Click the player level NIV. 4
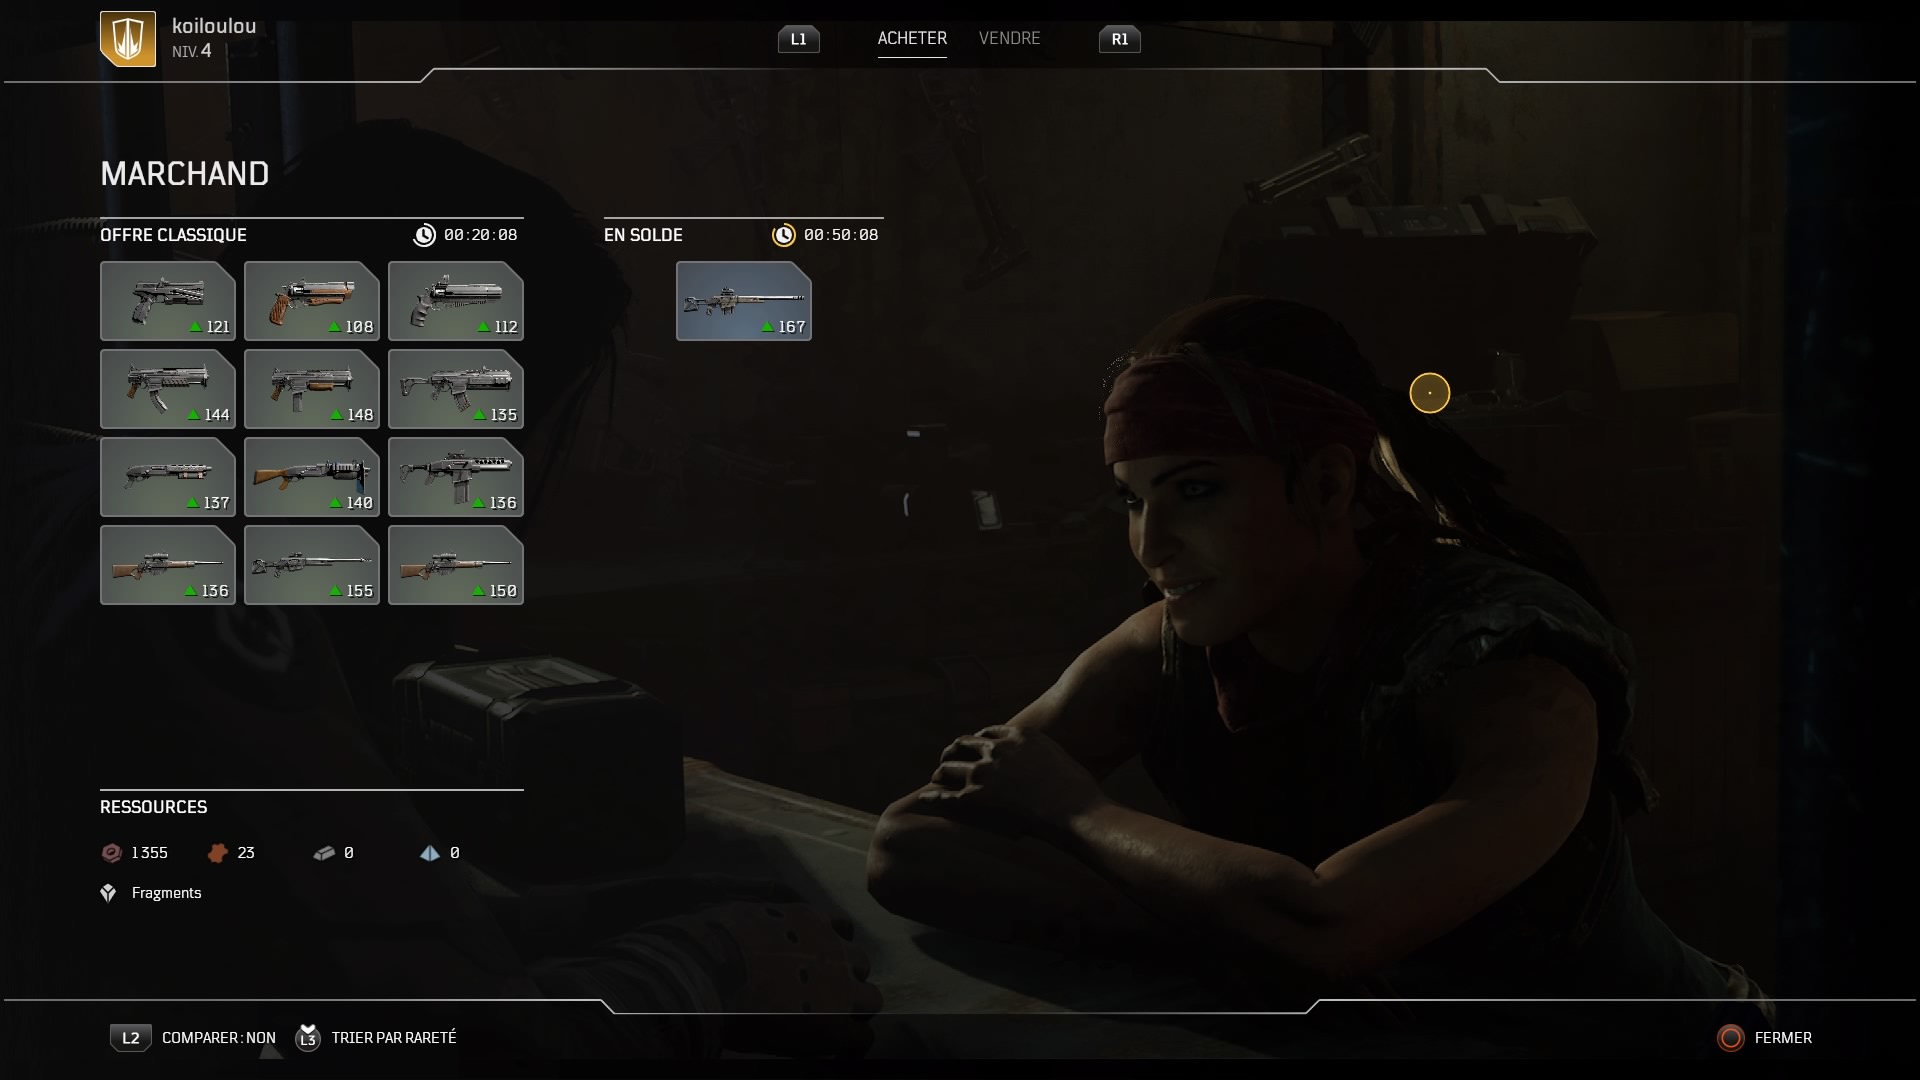 tap(191, 51)
